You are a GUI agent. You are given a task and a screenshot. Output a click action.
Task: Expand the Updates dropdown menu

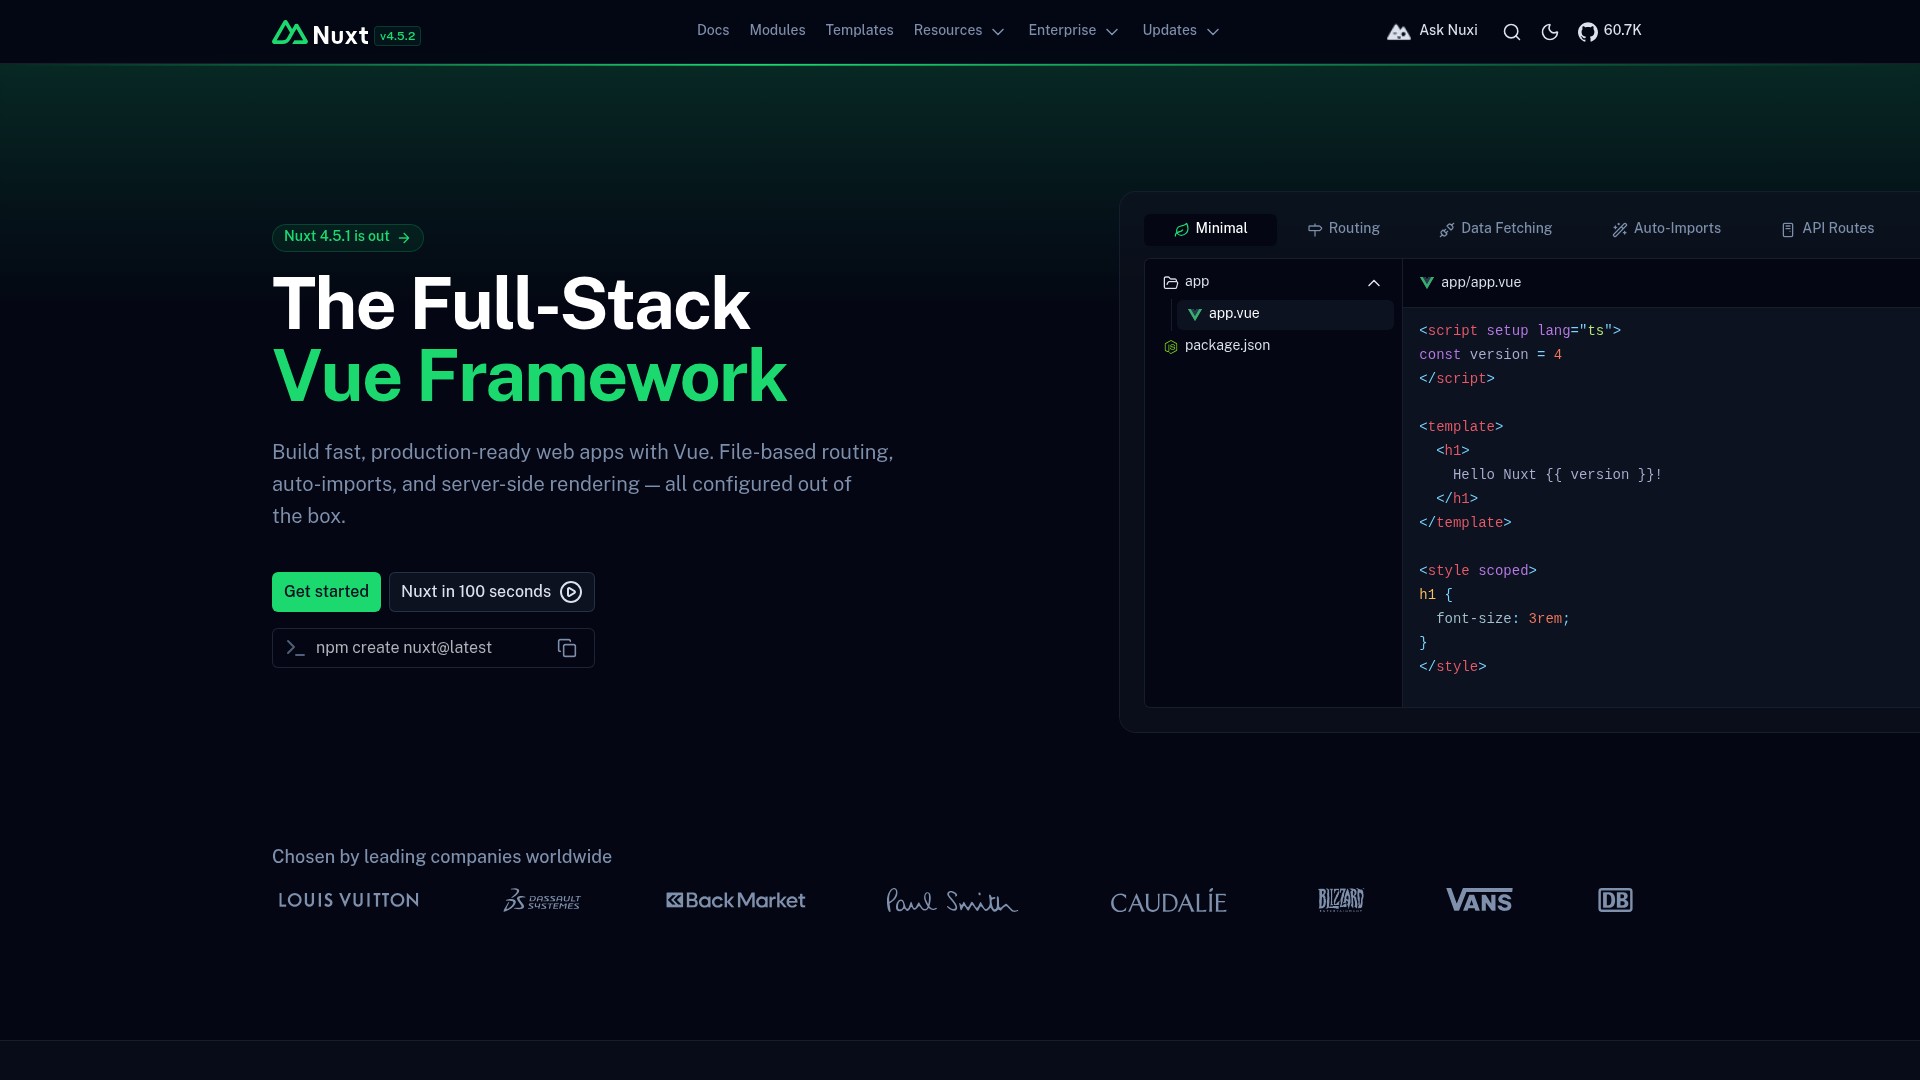[1182, 31]
